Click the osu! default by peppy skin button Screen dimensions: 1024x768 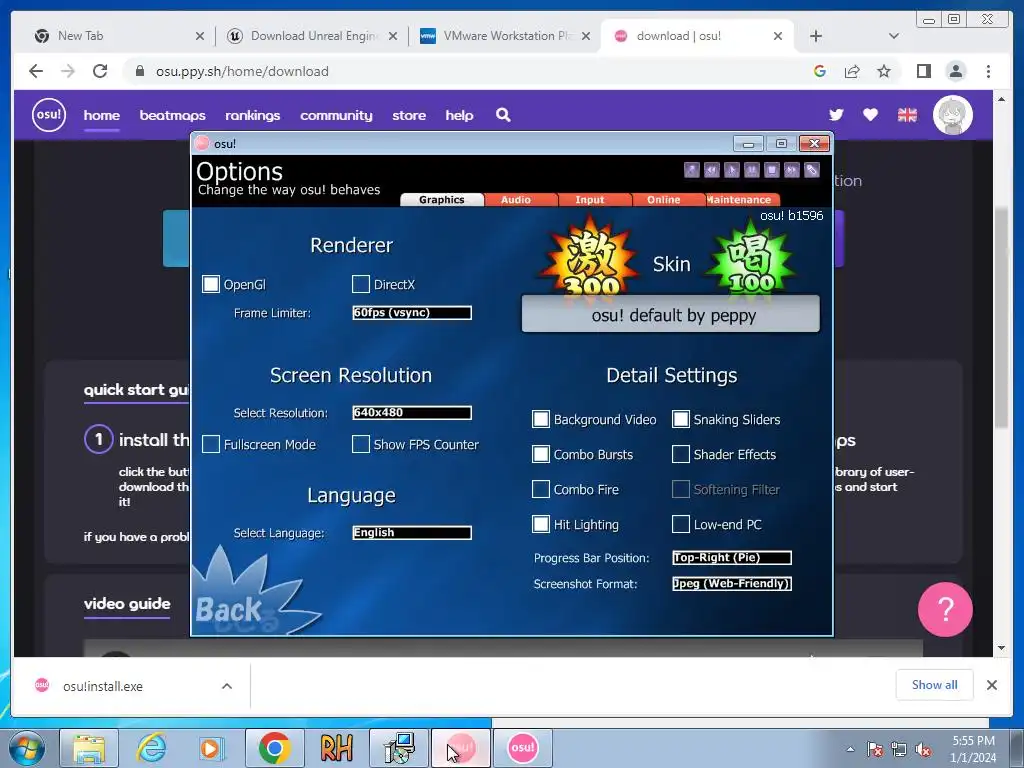pyautogui.click(x=671, y=315)
